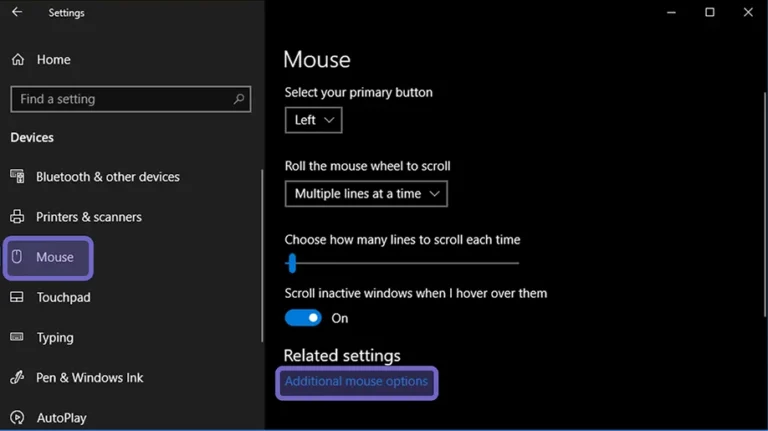Image resolution: width=768 pixels, height=431 pixels.
Task: Click the Pen & Windows Ink icon
Action: [x=17, y=377]
